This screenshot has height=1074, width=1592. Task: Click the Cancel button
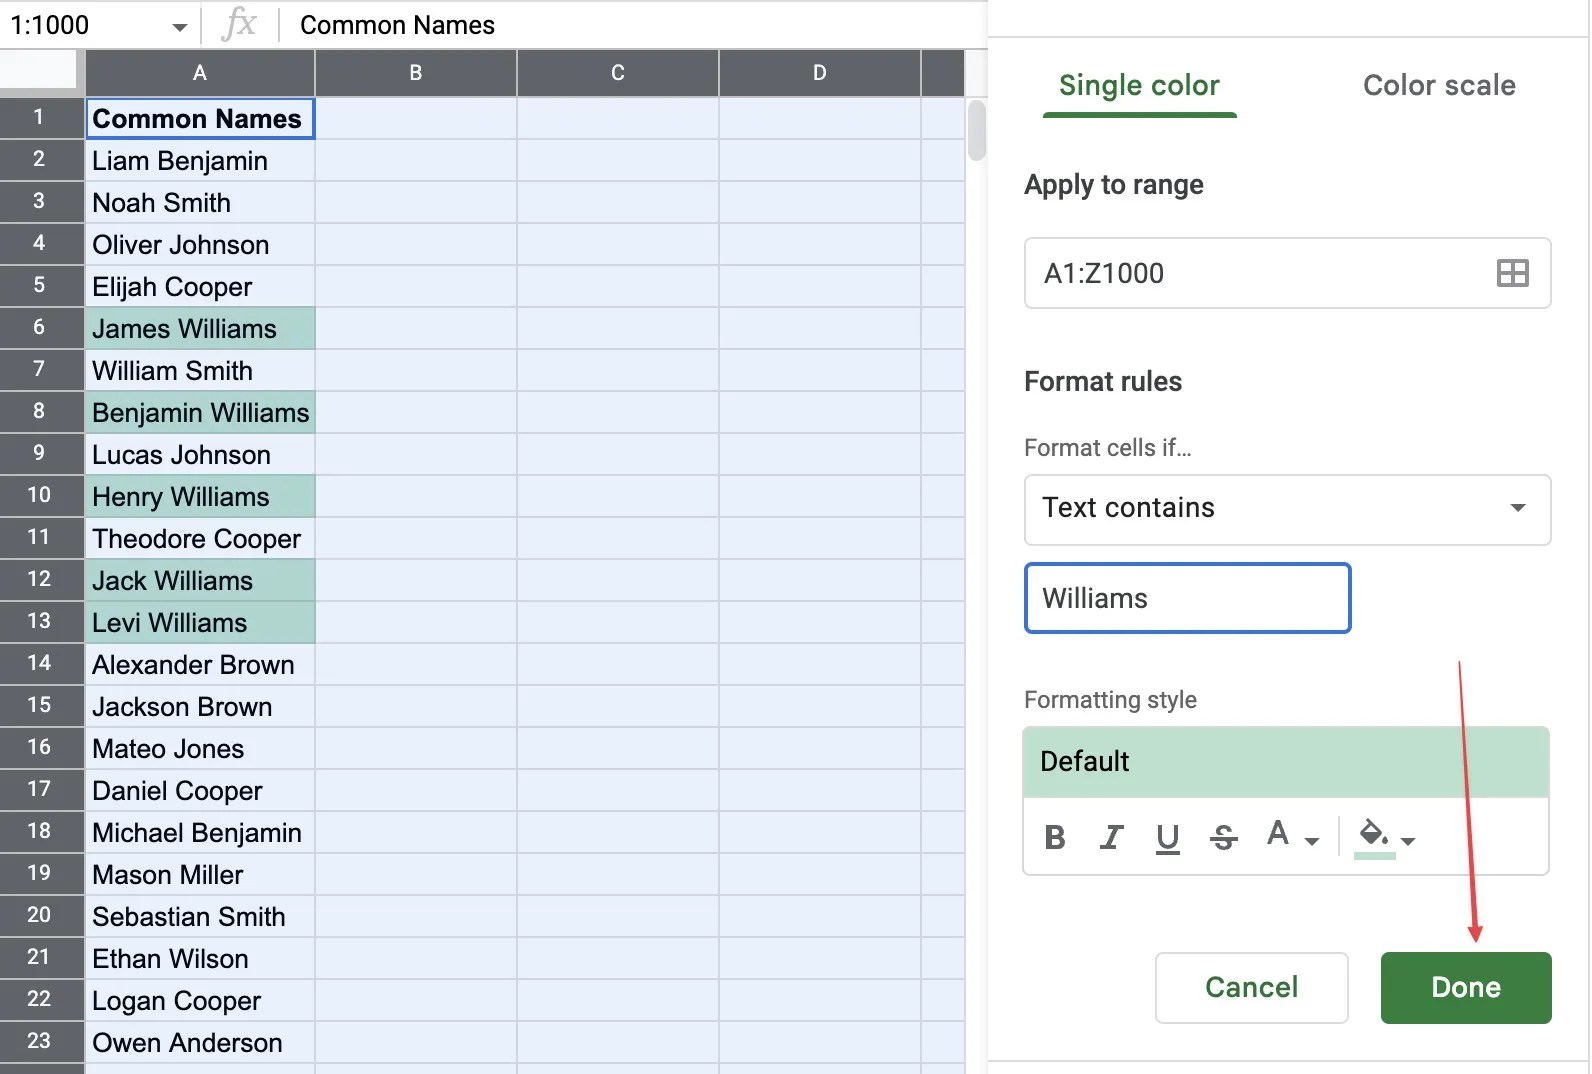click(1251, 987)
